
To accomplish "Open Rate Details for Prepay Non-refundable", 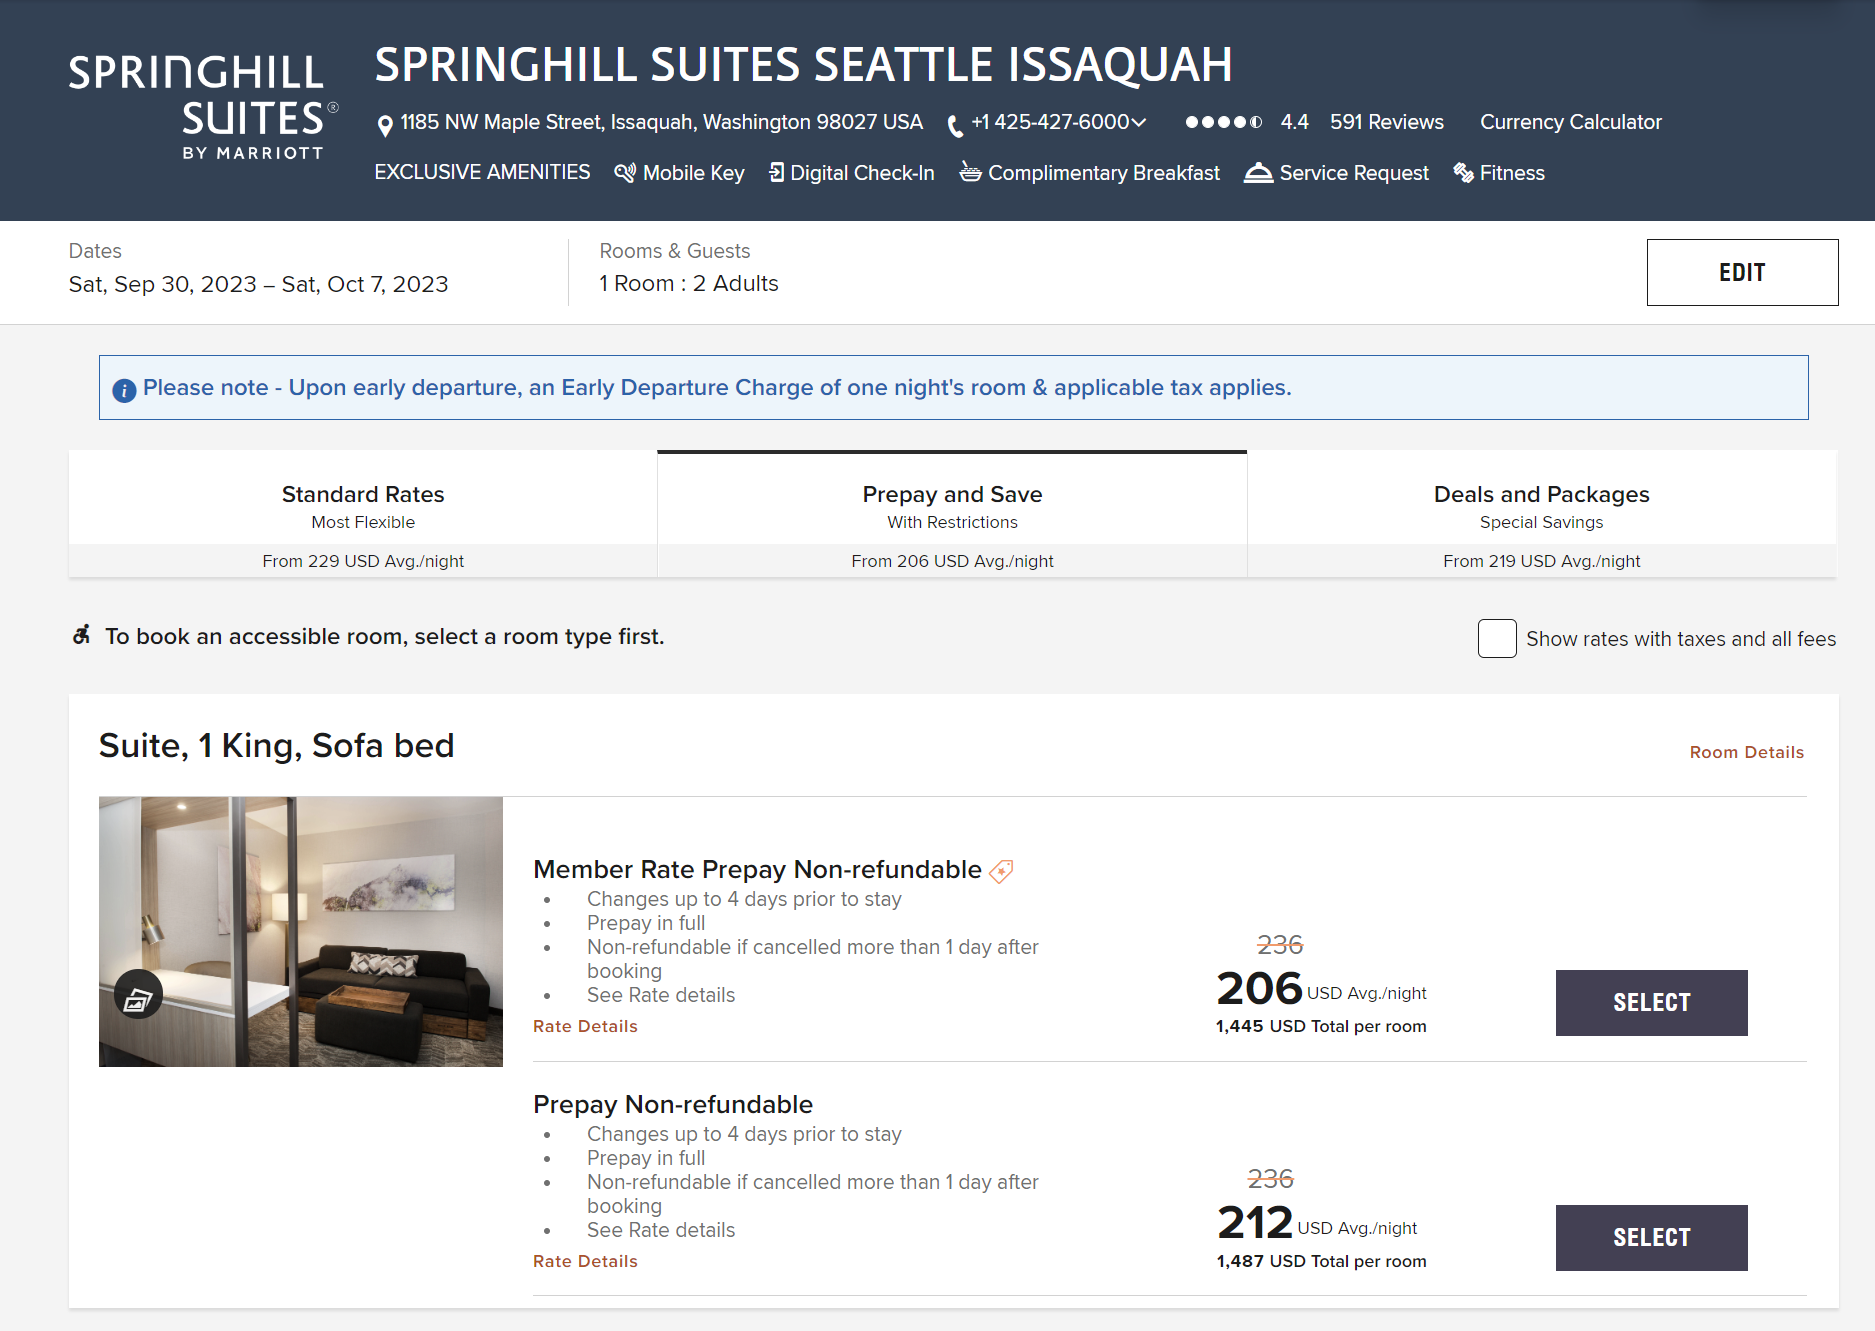I will click(584, 1260).
